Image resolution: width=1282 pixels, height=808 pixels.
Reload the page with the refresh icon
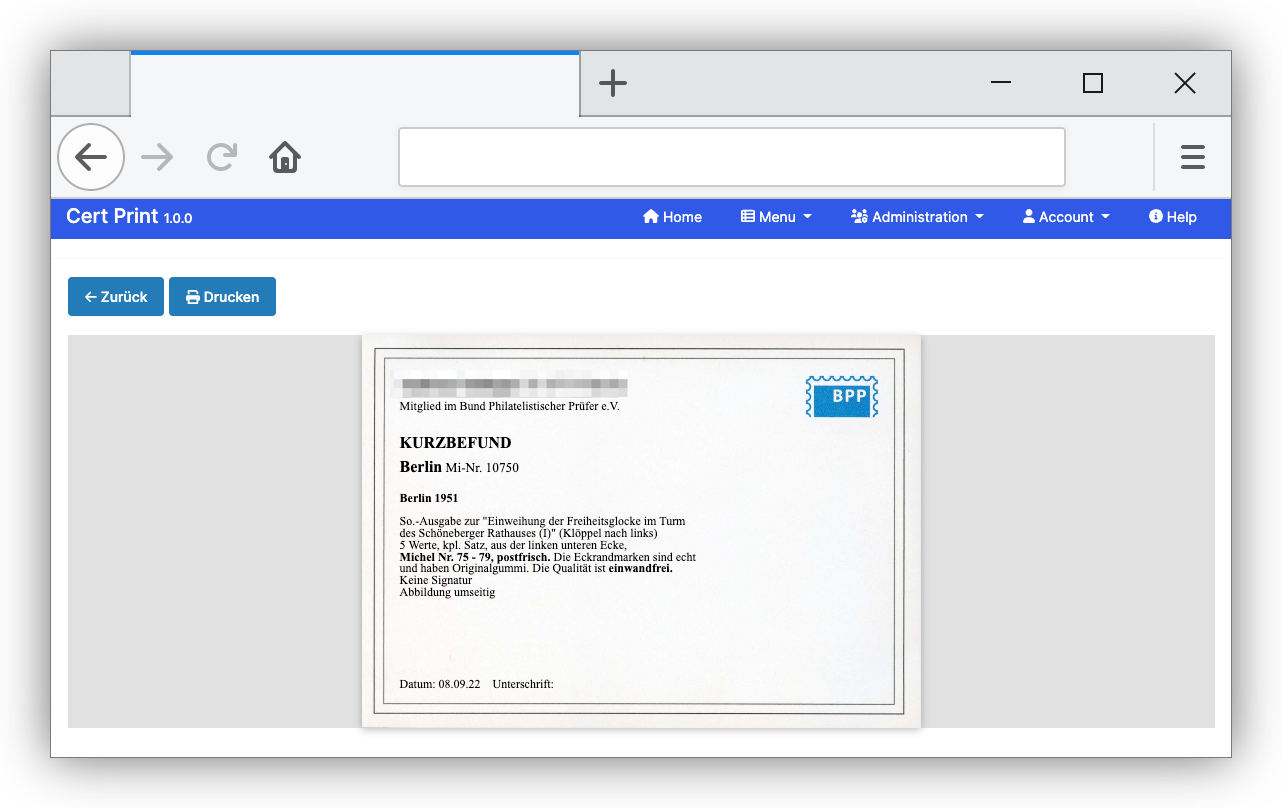tap(221, 157)
